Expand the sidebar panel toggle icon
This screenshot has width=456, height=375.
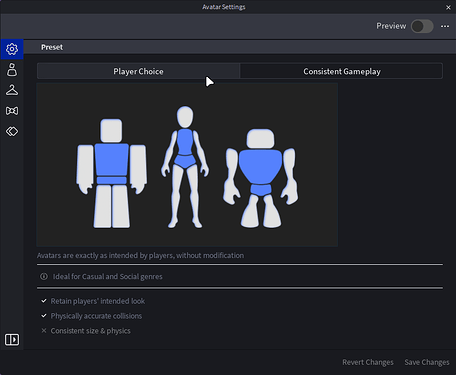[x=12, y=340]
